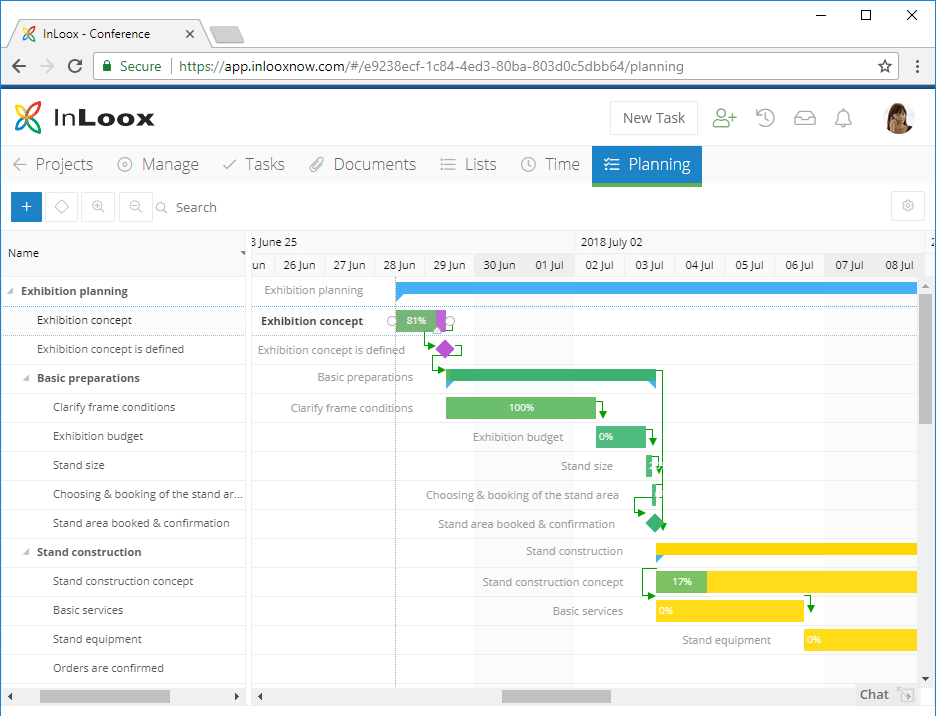Focus the Search field

click(x=196, y=207)
